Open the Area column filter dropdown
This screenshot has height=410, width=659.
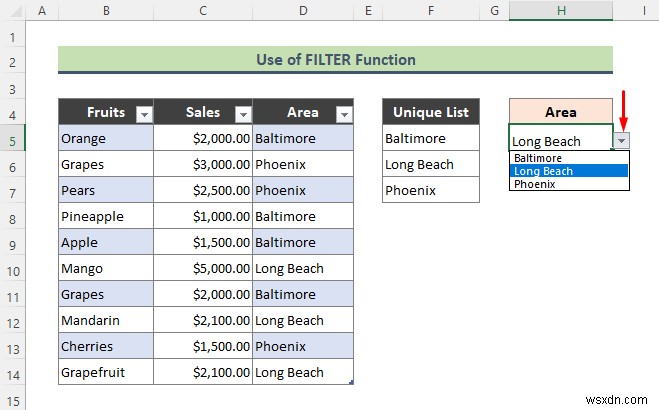pos(342,114)
